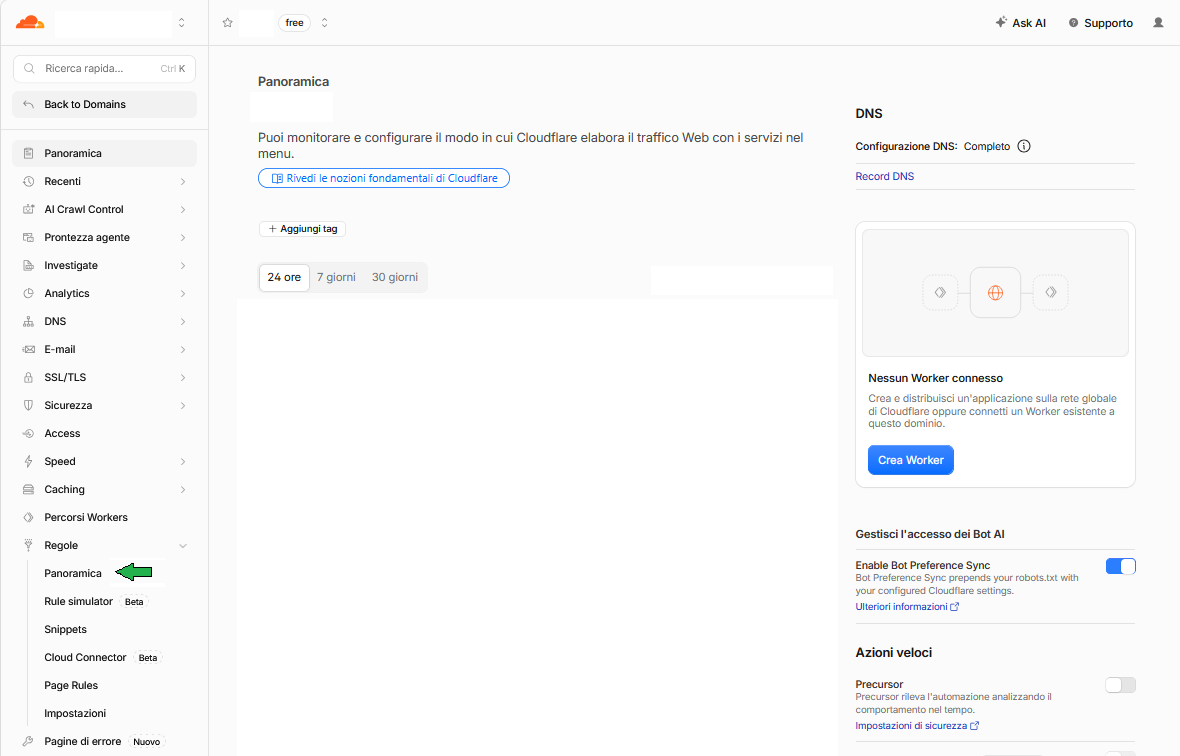
Task: Click the Pagine di errore wrench icon
Action: pyautogui.click(x=29, y=741)
